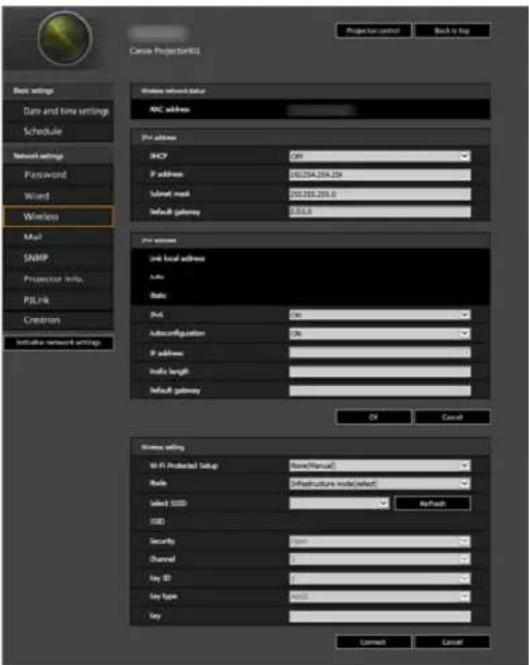The image size is (529, 665).
Task: Open the Projector control page
Action: pos(373,31)
